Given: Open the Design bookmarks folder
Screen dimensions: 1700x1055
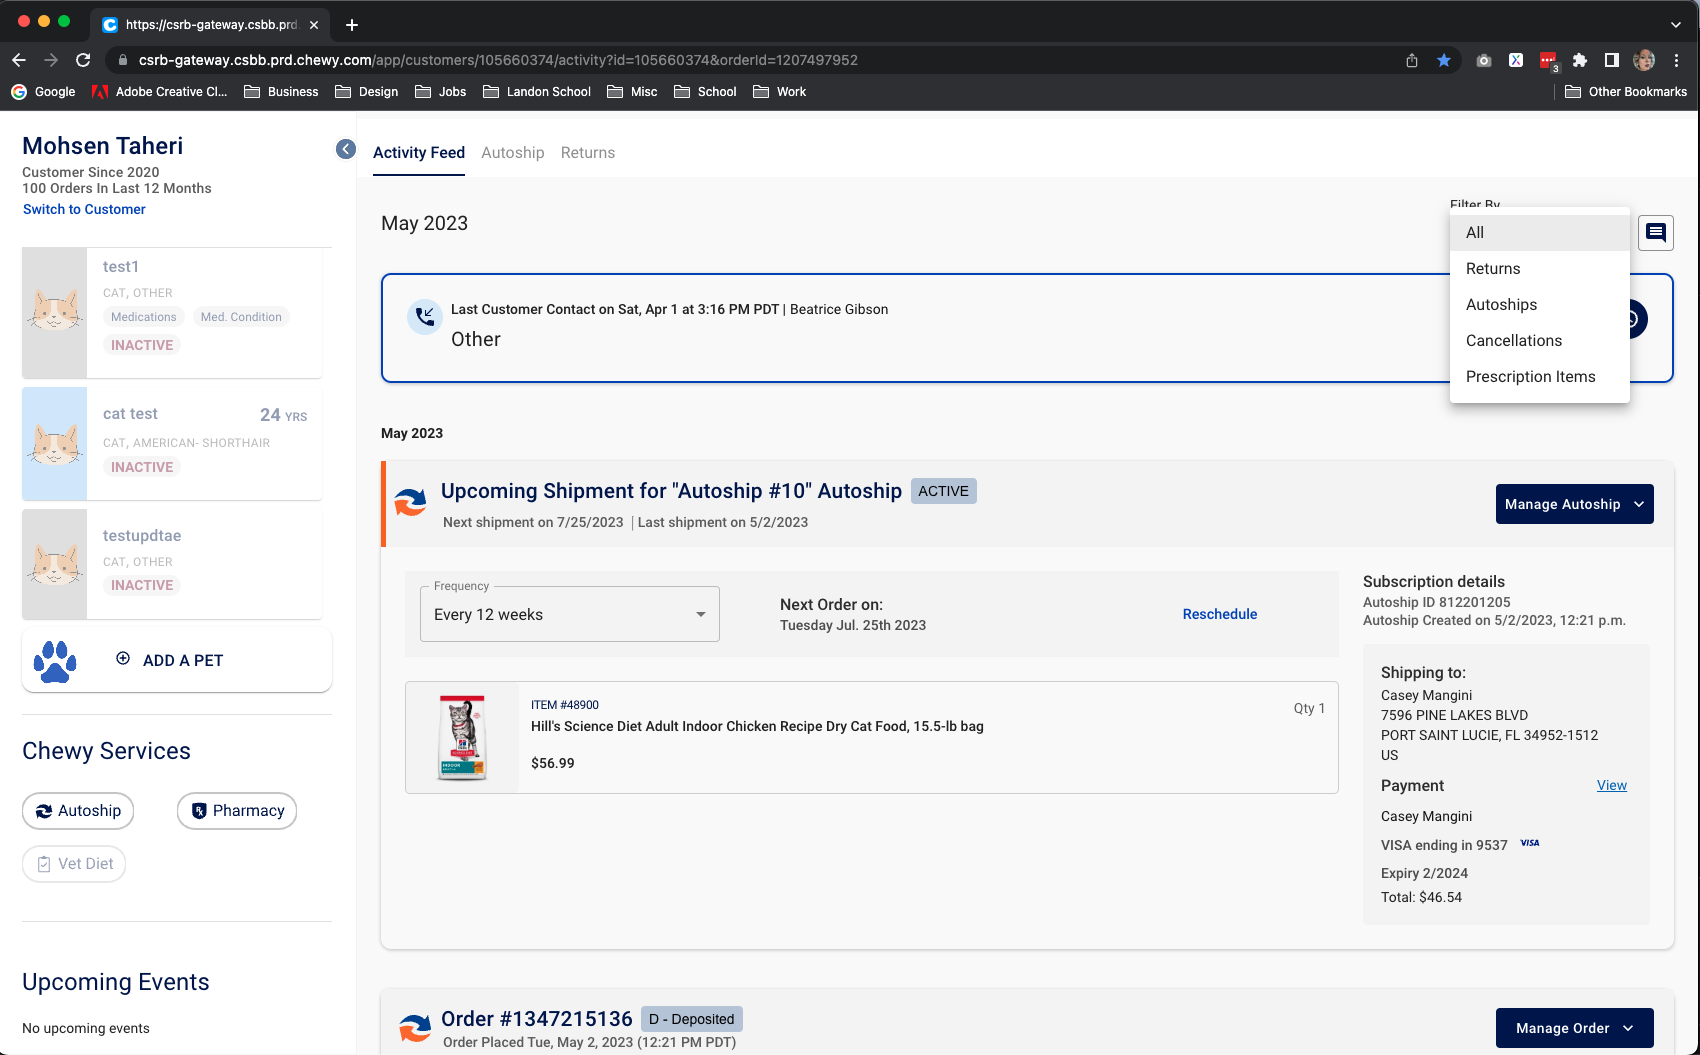Looking at the screenshot, I should point(367,91).
